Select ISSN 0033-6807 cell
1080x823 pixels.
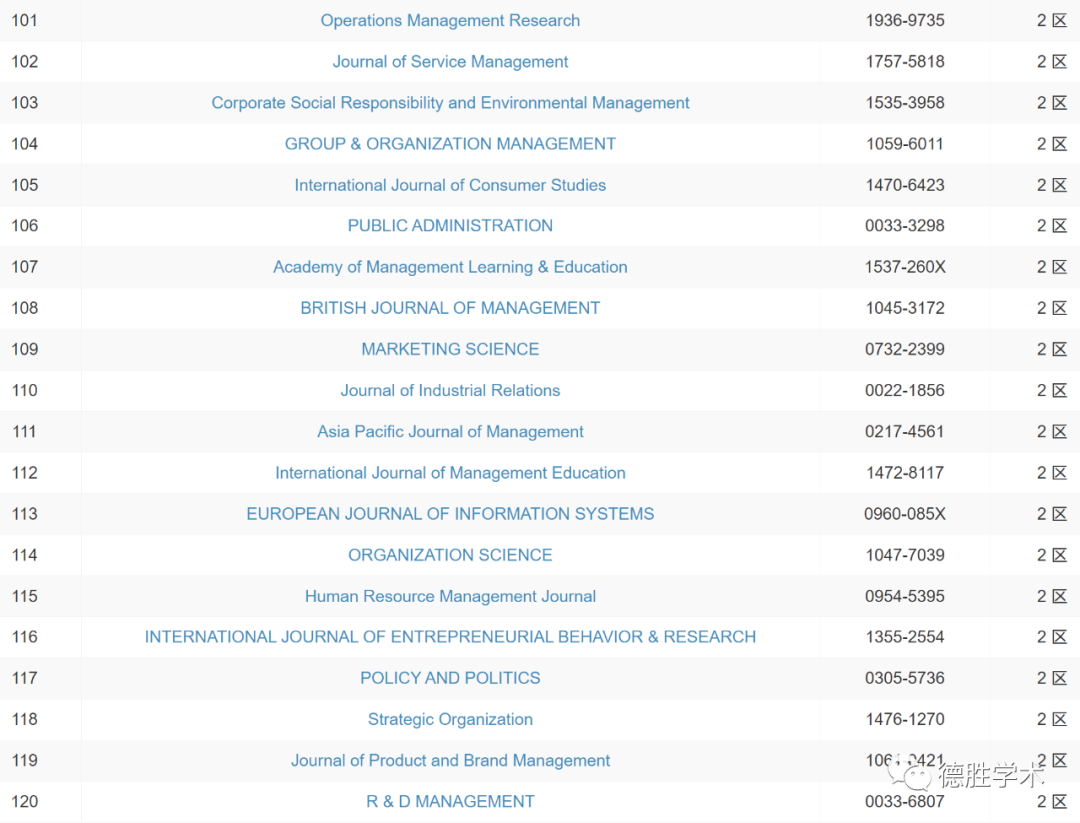tap(904, 802)
